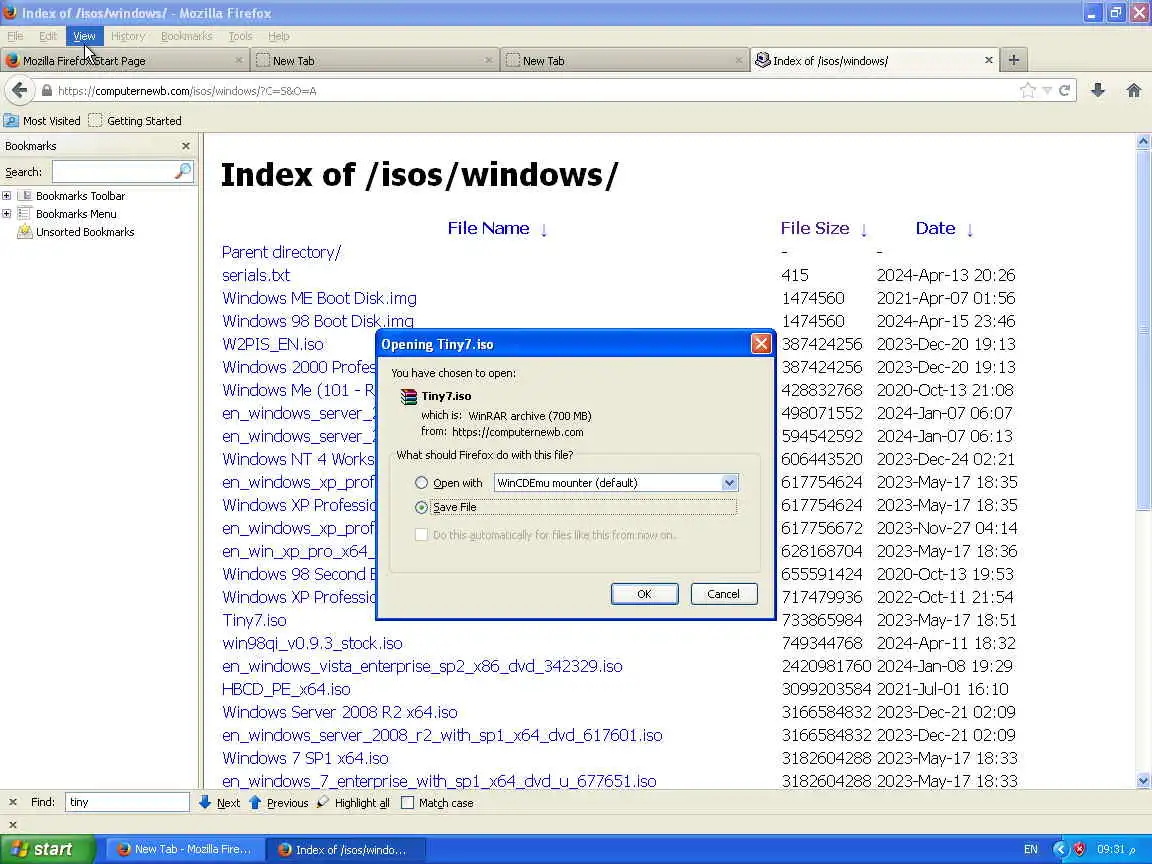Click the bookmarks search magnifier icon
The image size is (1152, 864).
[183, 171]
